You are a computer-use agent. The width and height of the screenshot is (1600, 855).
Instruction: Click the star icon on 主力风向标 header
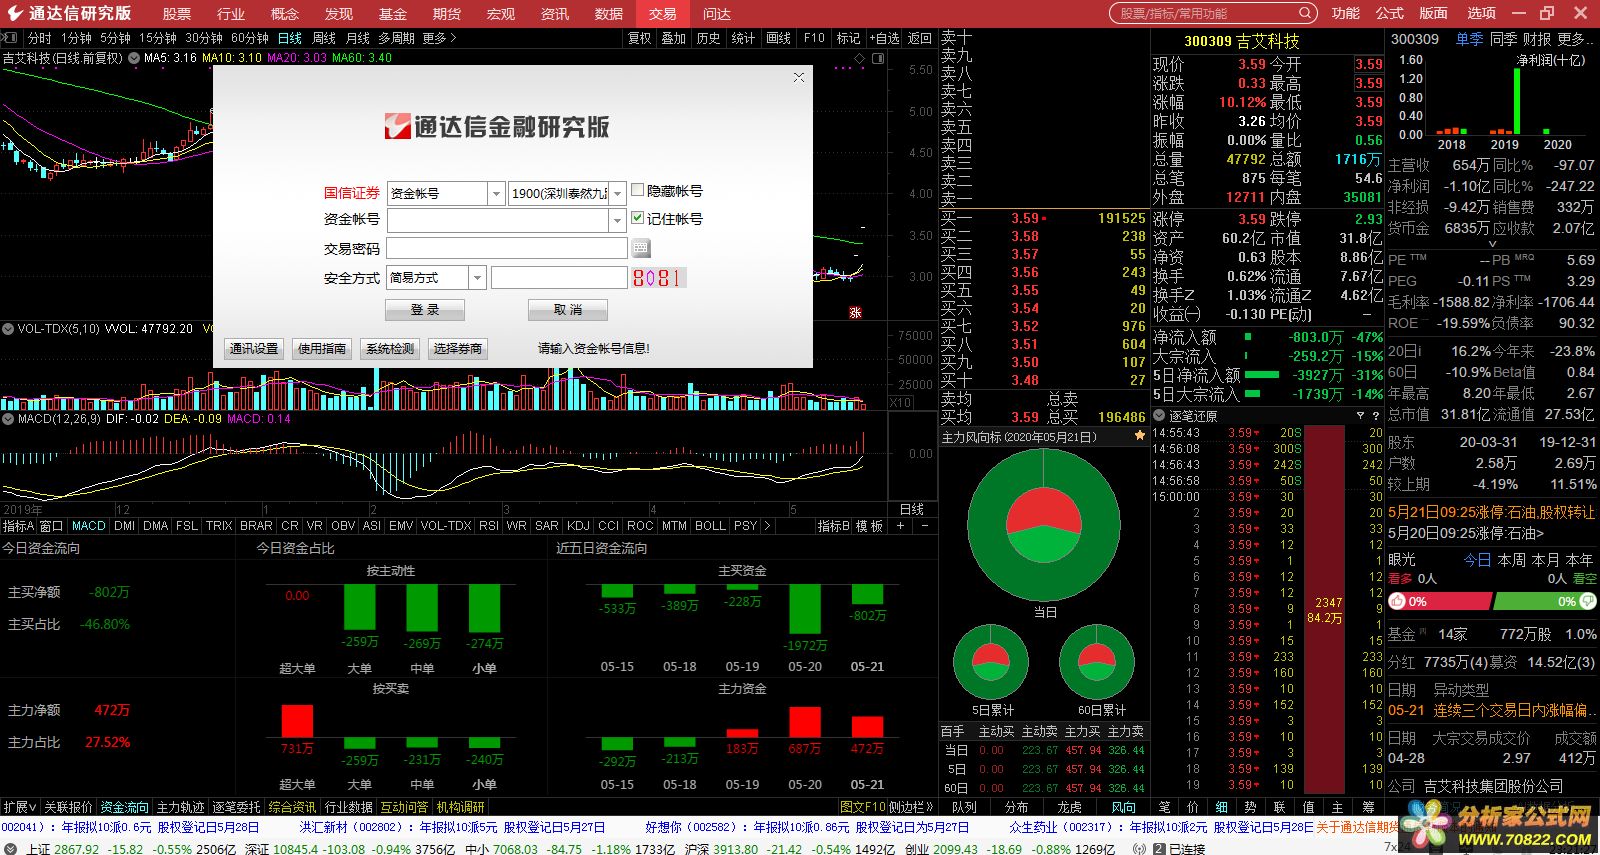1139,436
